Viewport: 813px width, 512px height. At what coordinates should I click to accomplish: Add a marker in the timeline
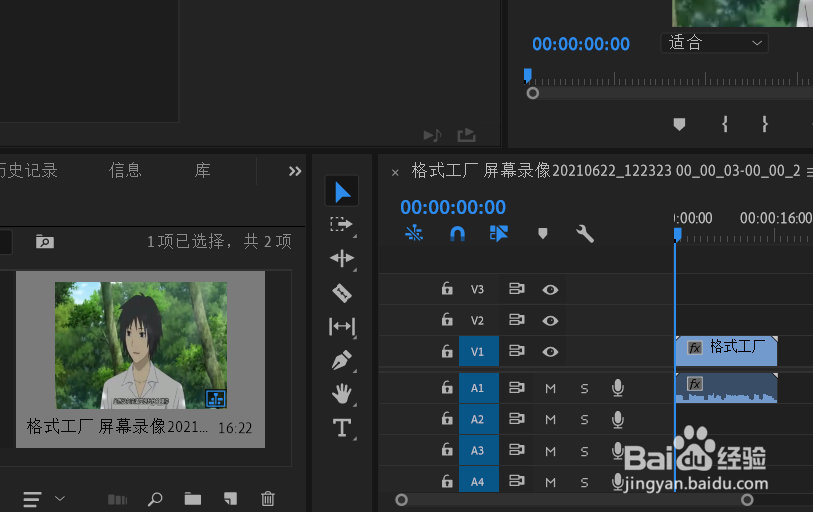(542, 233)
